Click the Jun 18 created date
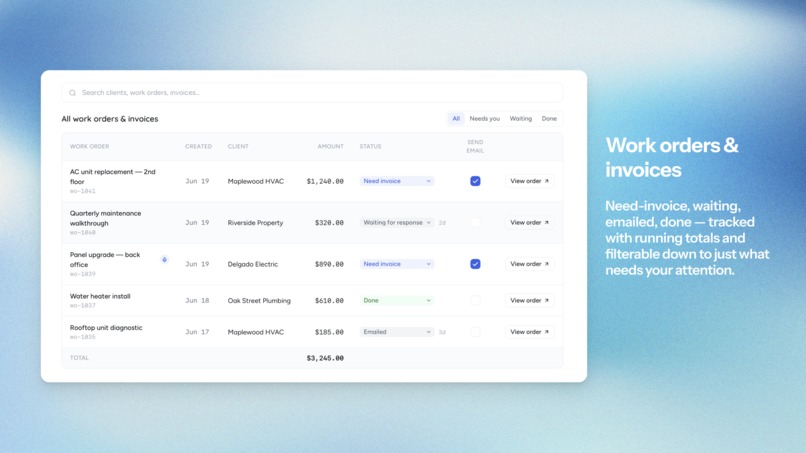Image resolution: width=806 pixels, height=453 pixels. tap(197, 300)
